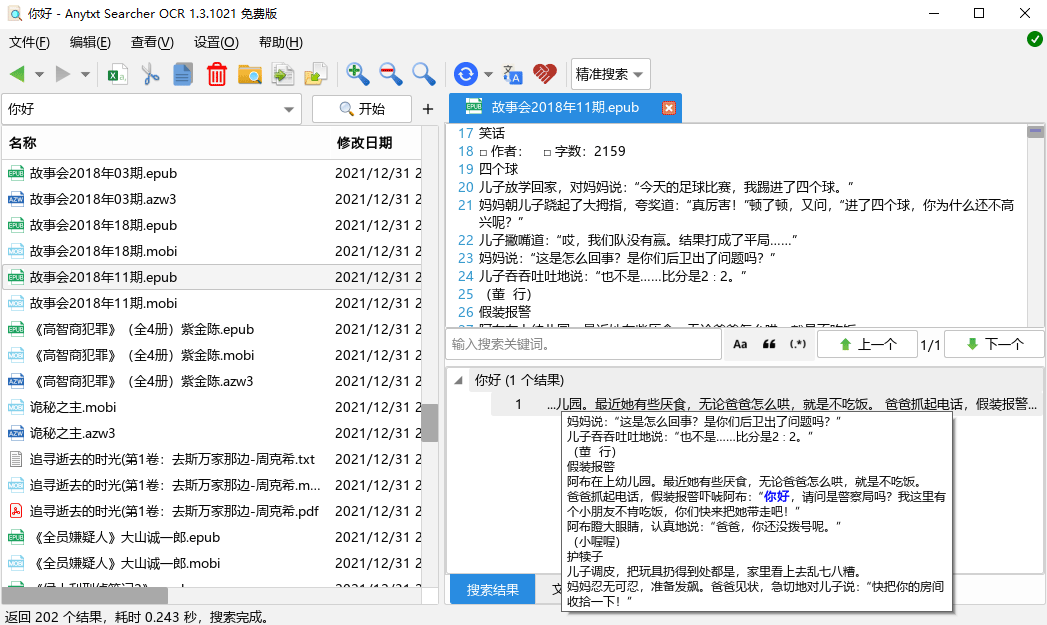The width and height of the screenshot is (1047, 625).
Task: Click the plus to add new search
Action: pyautogui.click(x=428, y=109)
